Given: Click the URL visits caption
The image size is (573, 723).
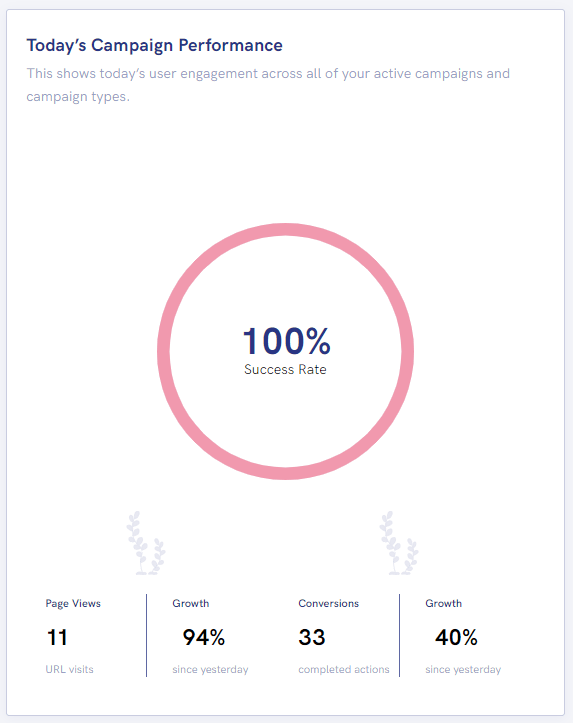Looking at the screenshot, I should 69,669.
